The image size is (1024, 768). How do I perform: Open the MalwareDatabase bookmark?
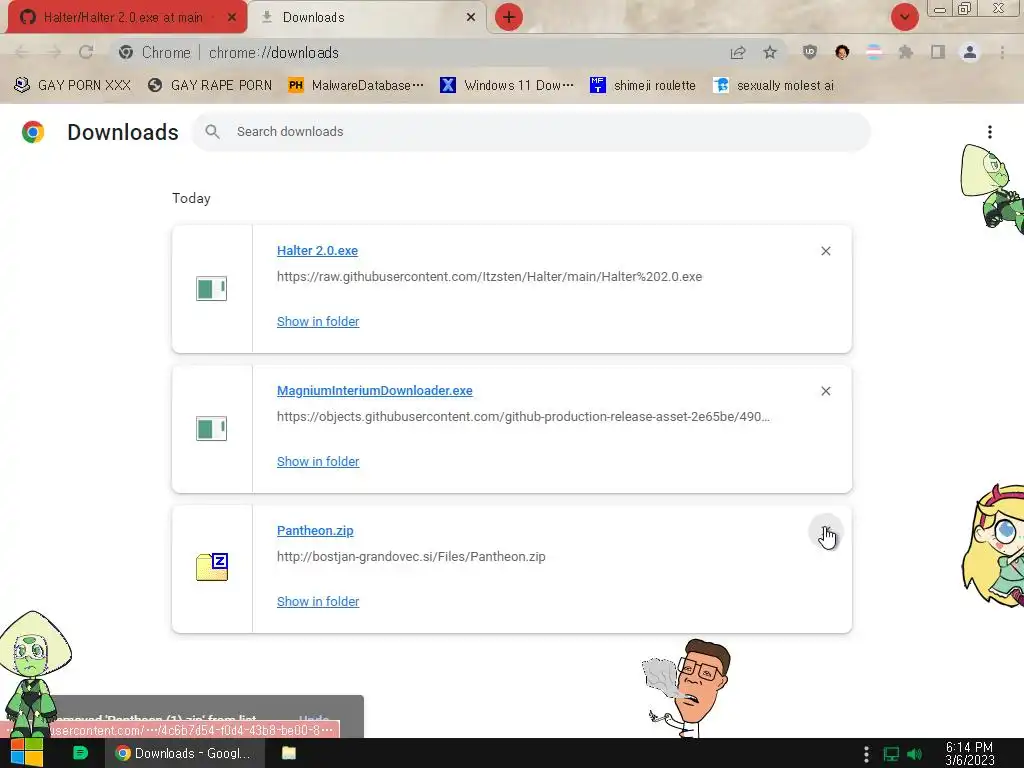click(356, 86)
